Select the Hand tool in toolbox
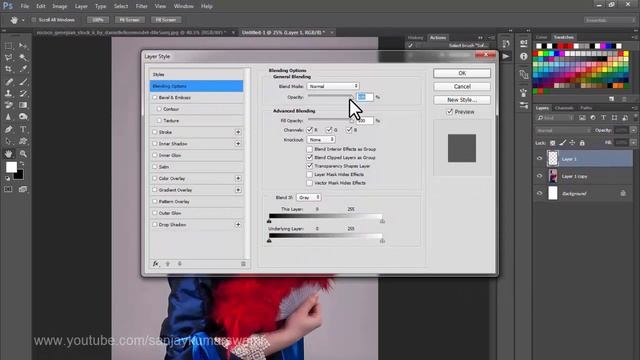 [x=8, y=154]
